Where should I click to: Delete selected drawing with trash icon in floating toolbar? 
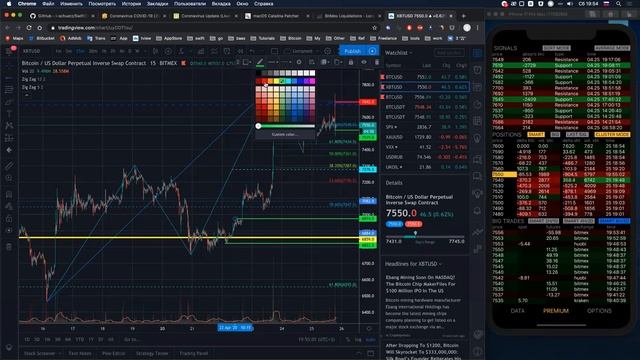[376, 62]
